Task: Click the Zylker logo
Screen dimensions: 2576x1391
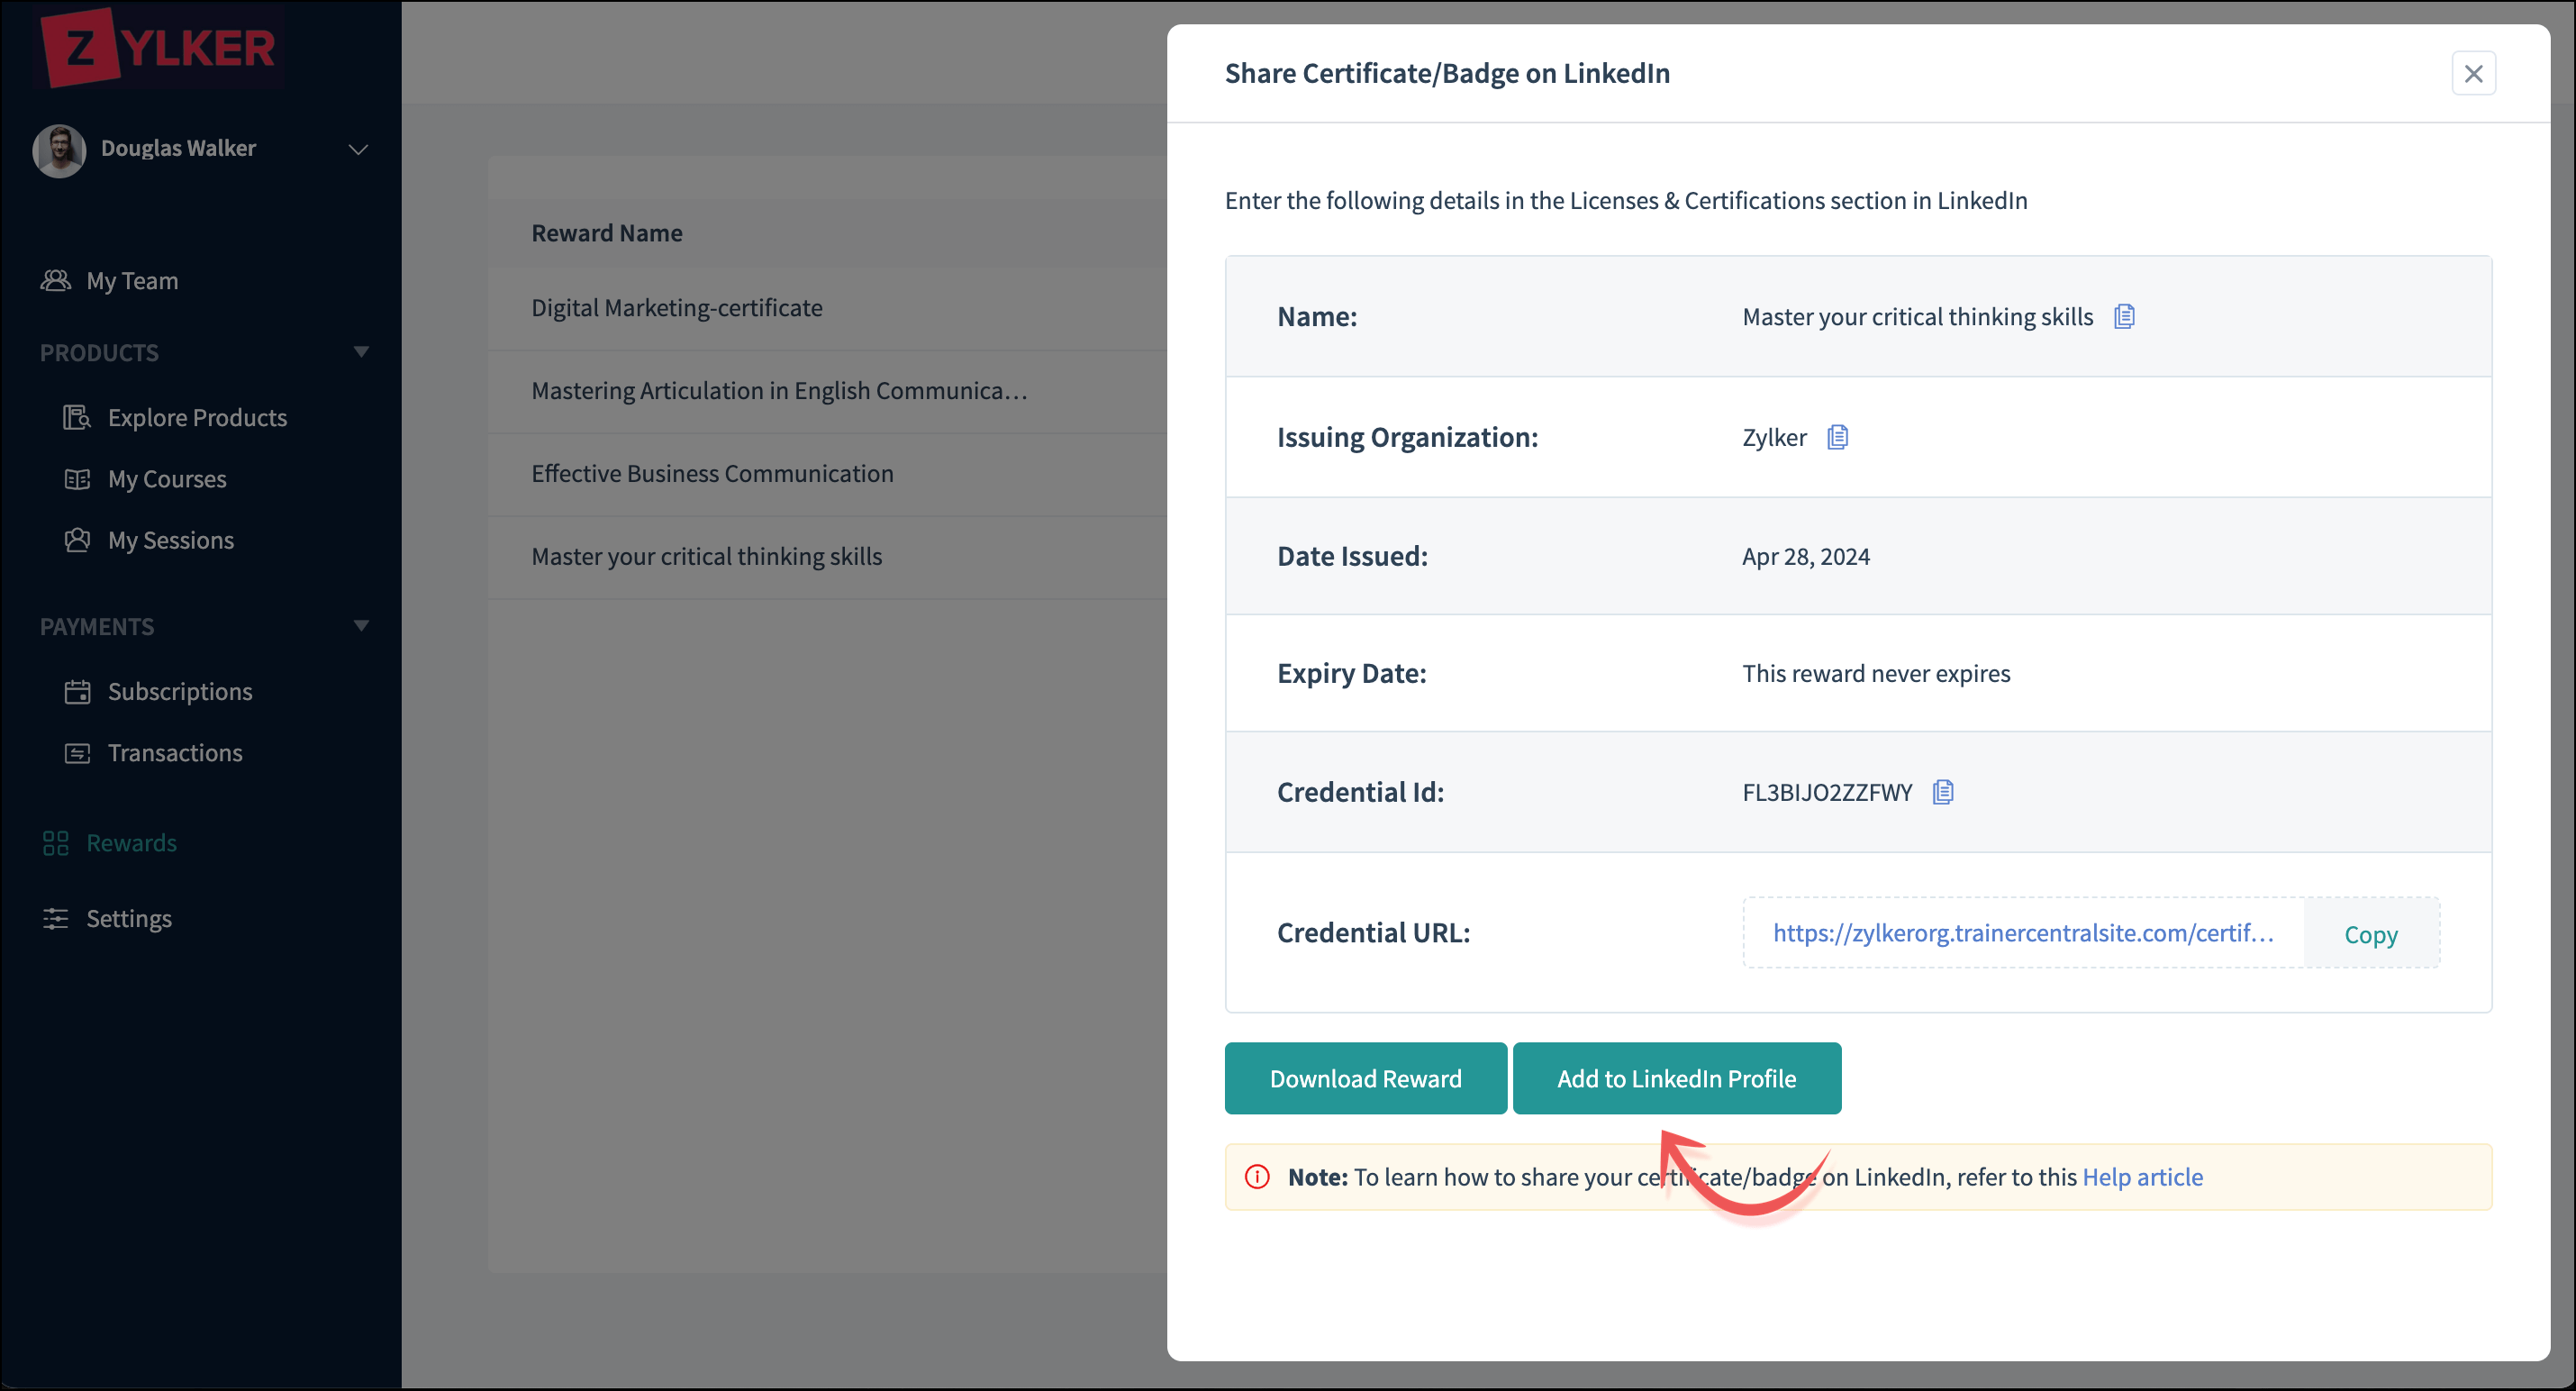Action: click(158, 47)
